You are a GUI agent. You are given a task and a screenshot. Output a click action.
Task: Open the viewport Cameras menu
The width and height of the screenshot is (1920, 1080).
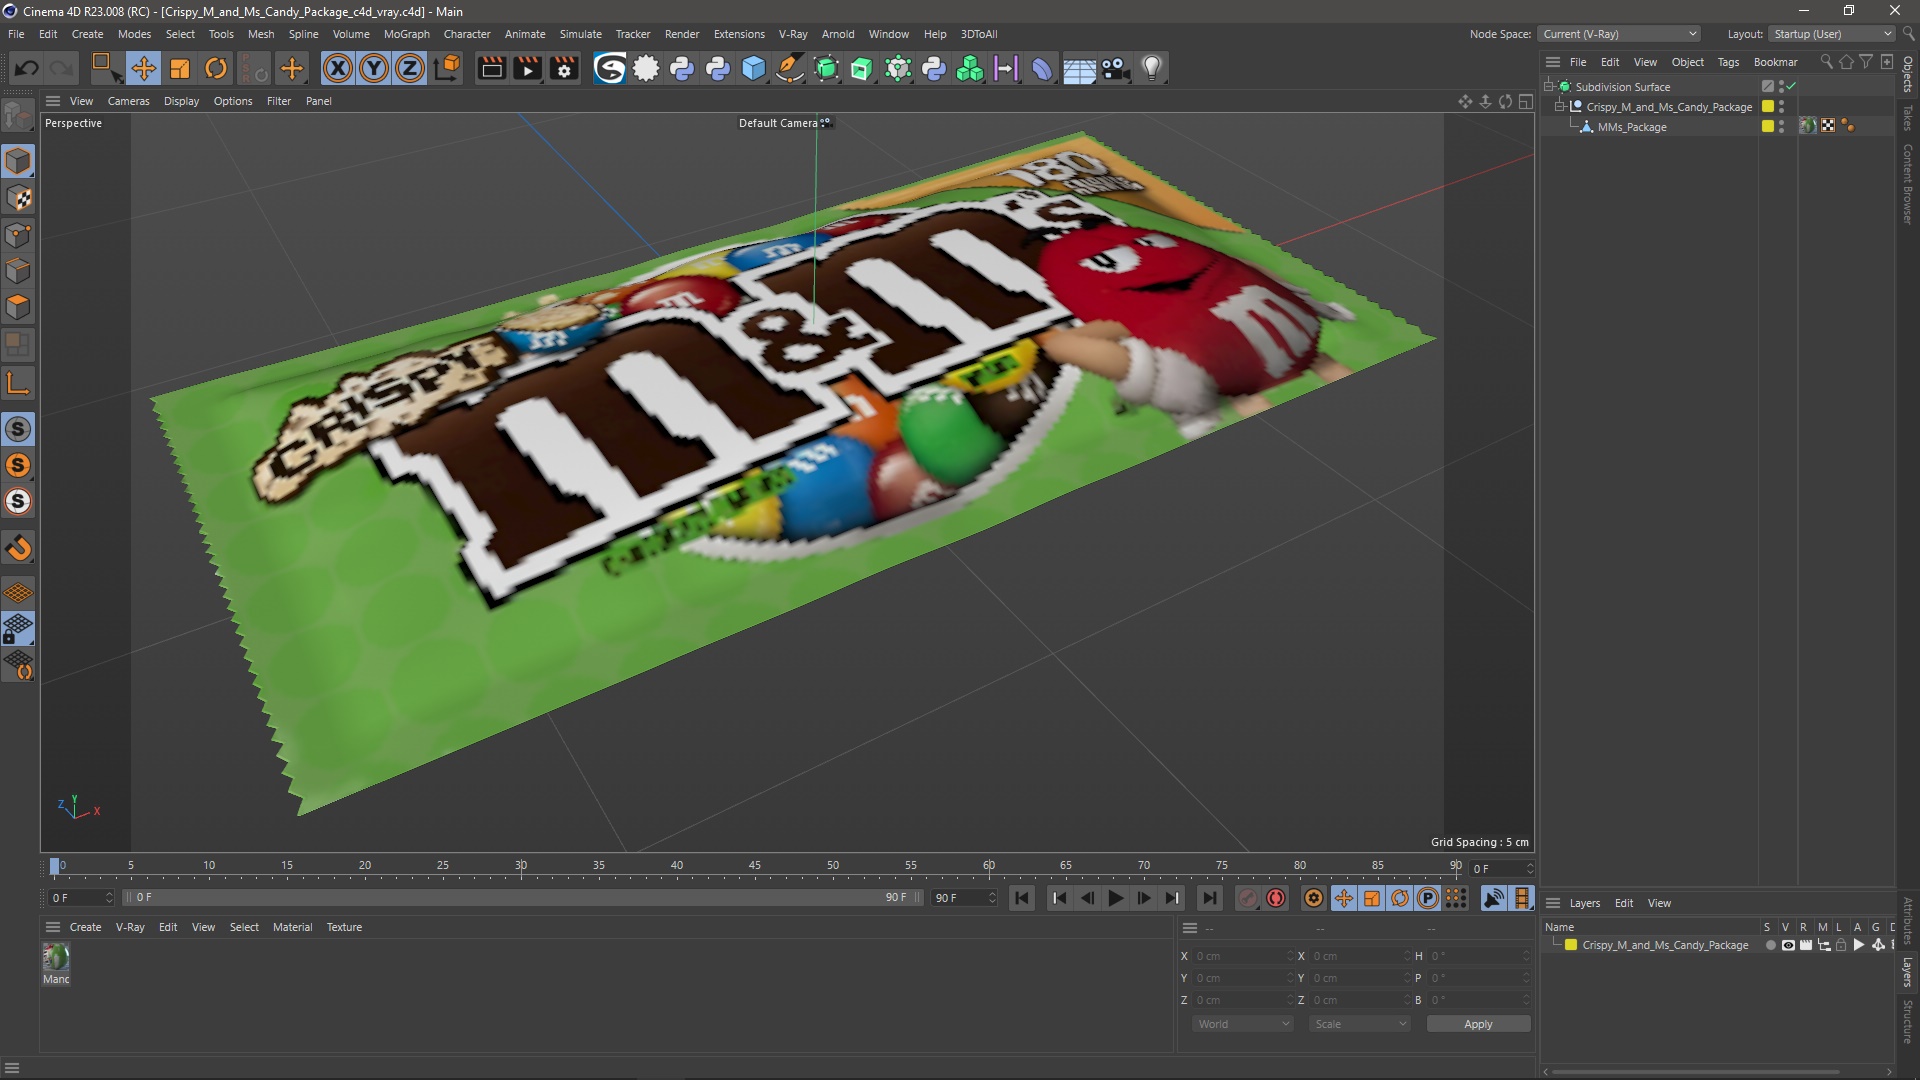(x=128, y=101)
